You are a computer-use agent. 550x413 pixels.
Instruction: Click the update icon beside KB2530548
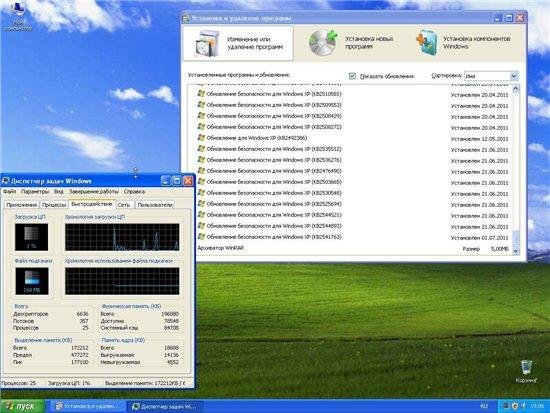pos(201,193)
